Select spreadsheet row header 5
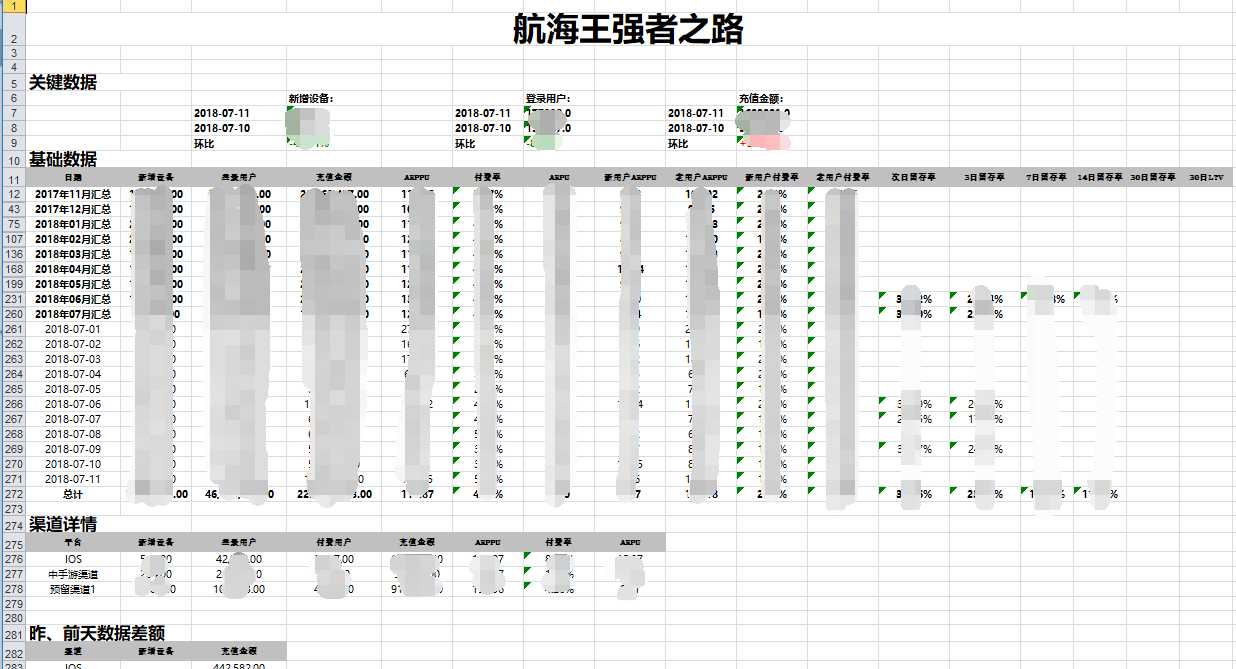The height and width of the screenshot is (669, 1236). [13, 83]
